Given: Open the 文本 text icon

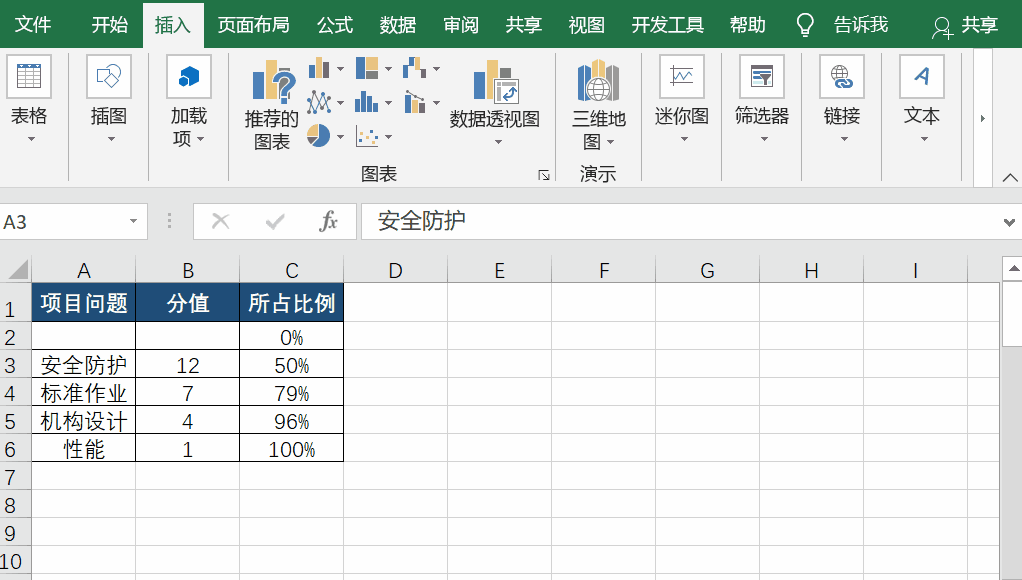Looking at the screenshot, I should (922, 77).
